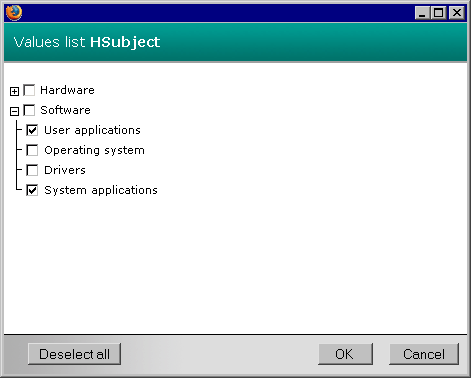
Task: Click the Drivers label
Action: click(x=65, y=170)
